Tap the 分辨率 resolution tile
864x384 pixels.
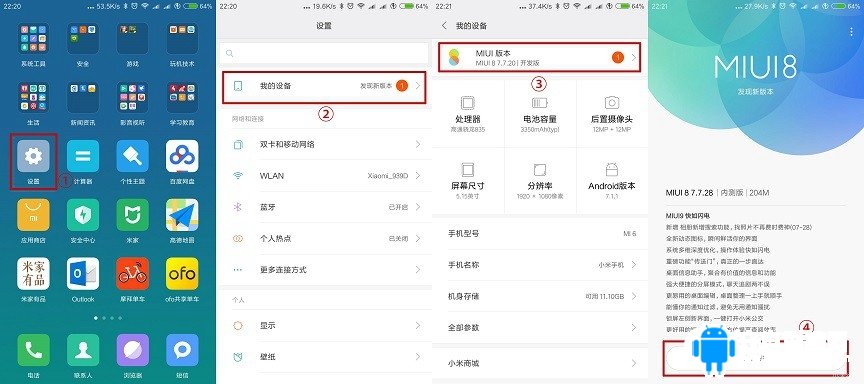(x=540, y=181)
